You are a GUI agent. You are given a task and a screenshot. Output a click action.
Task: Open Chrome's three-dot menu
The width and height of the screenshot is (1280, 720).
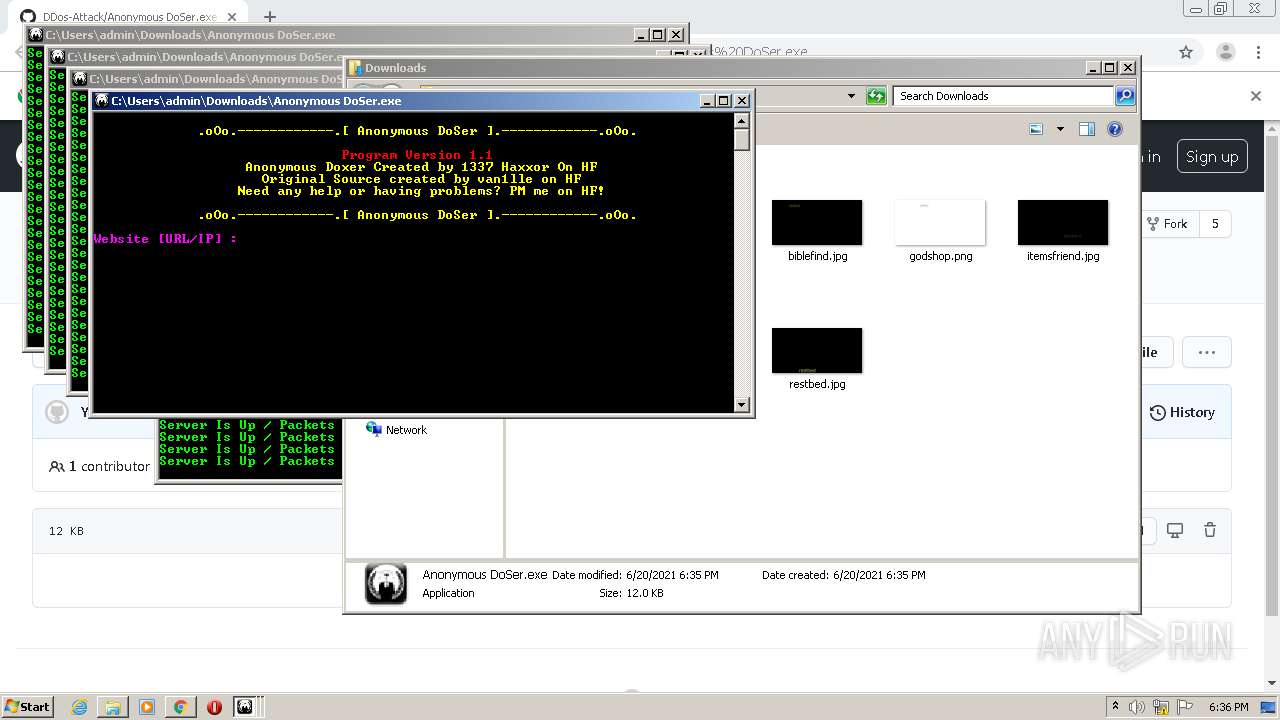pyautogui.click(x=1260, y=52)
